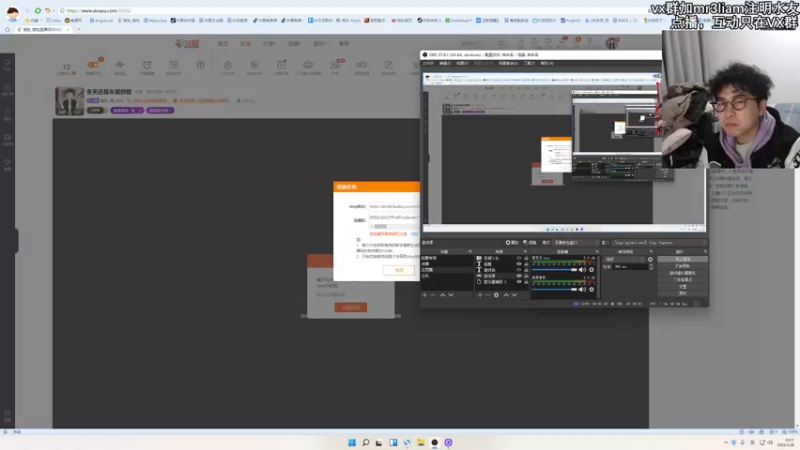800x450 pixels.
Task: Move scene down in OBS Scenes panel
Action: pyautogui.click(x=451, y=295)
